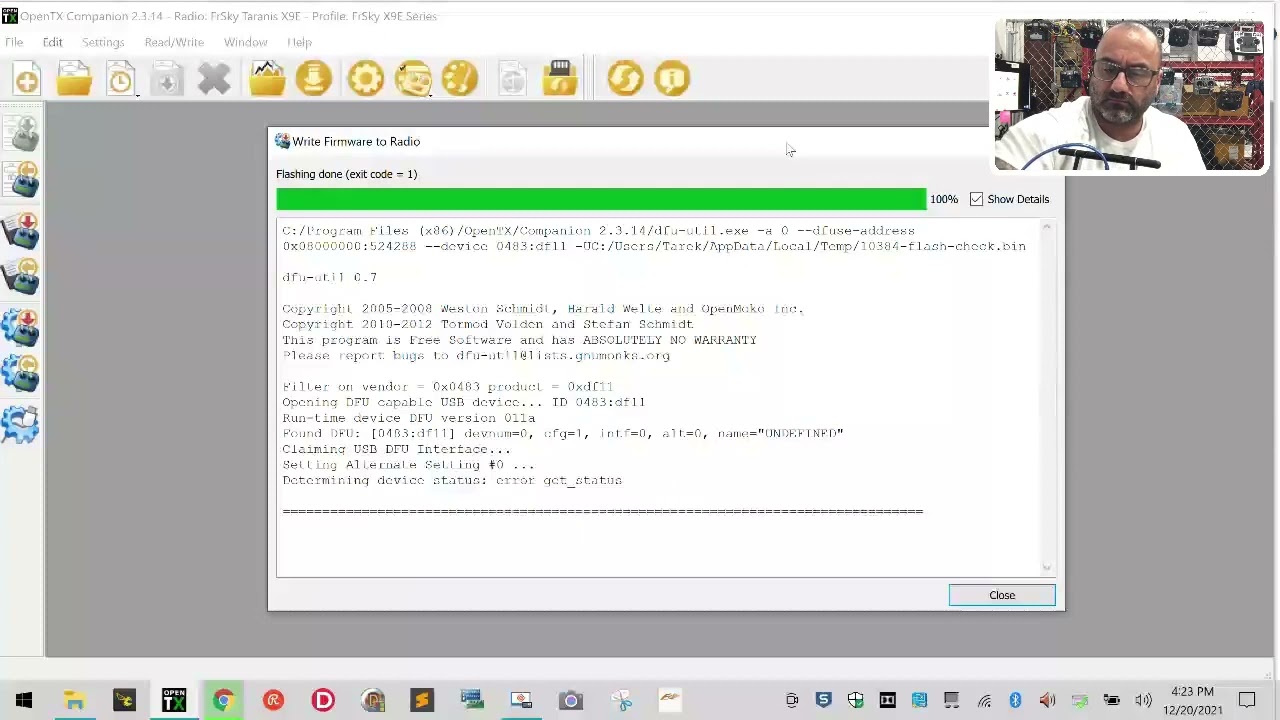Click the gold Download arrow icon

(x=314, y=79)
